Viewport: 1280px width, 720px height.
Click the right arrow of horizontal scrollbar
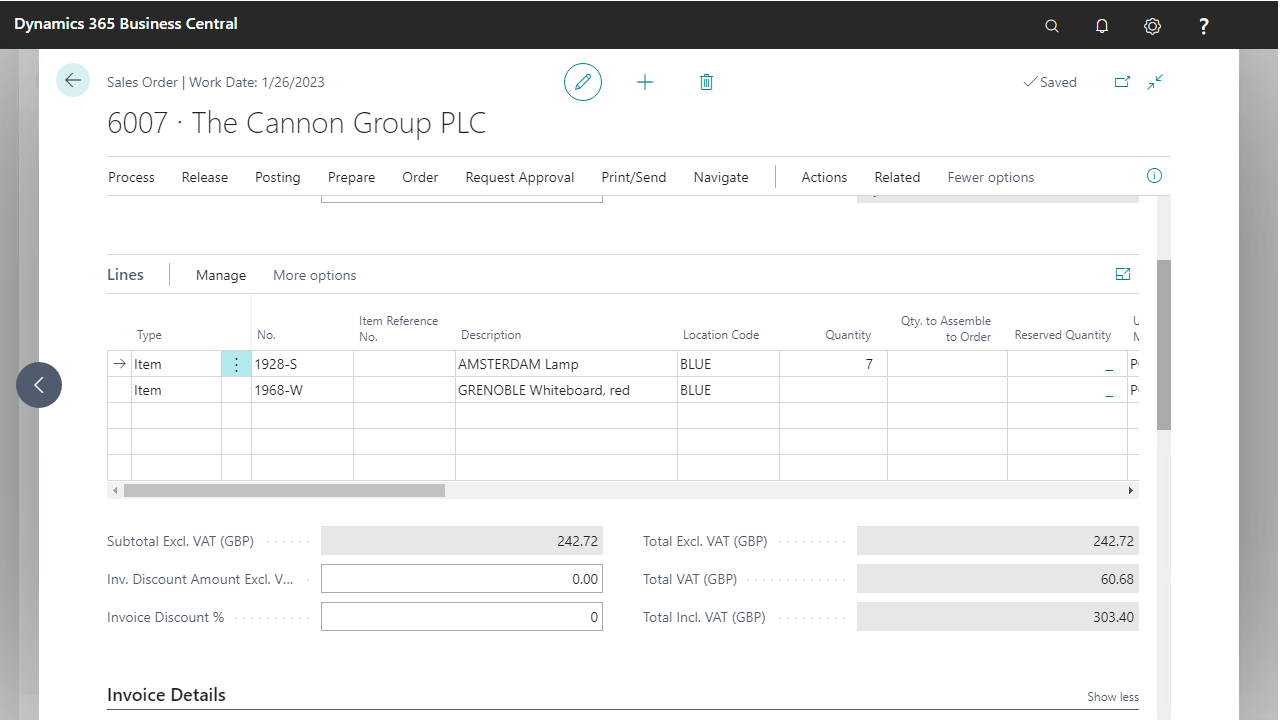pos(1131,491)
